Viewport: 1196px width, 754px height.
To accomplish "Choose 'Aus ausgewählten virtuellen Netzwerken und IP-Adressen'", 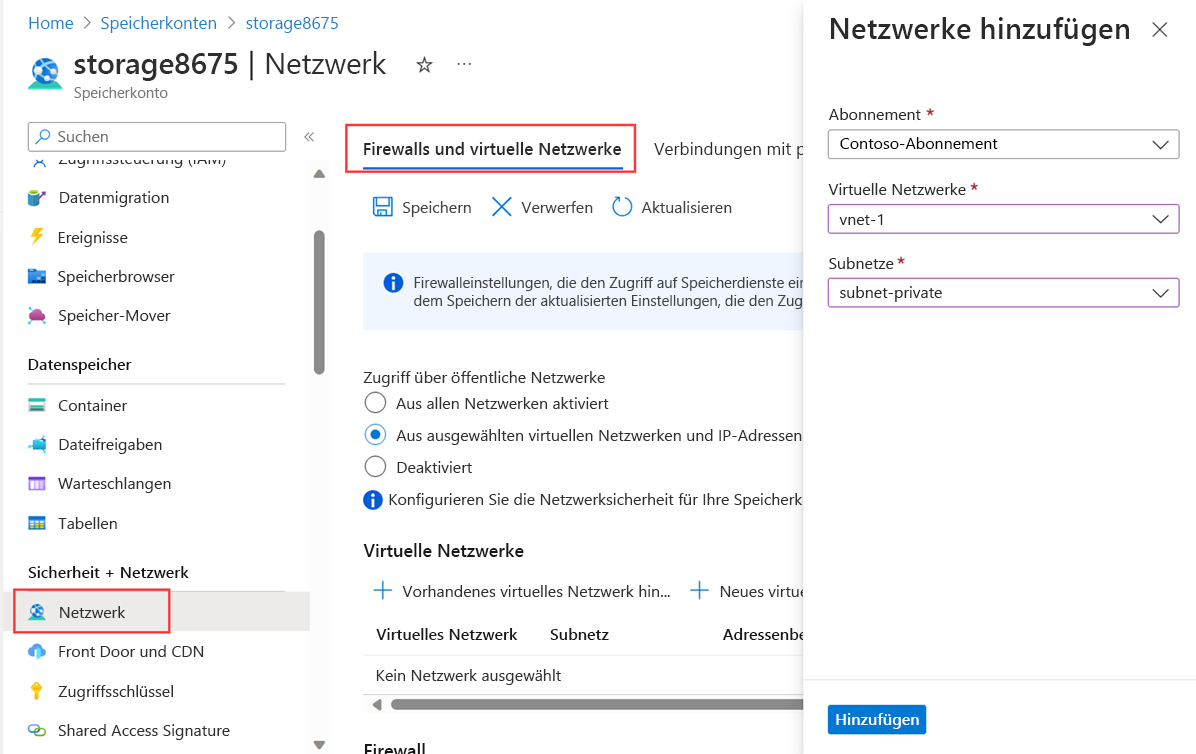I will (x=375, y=434).
